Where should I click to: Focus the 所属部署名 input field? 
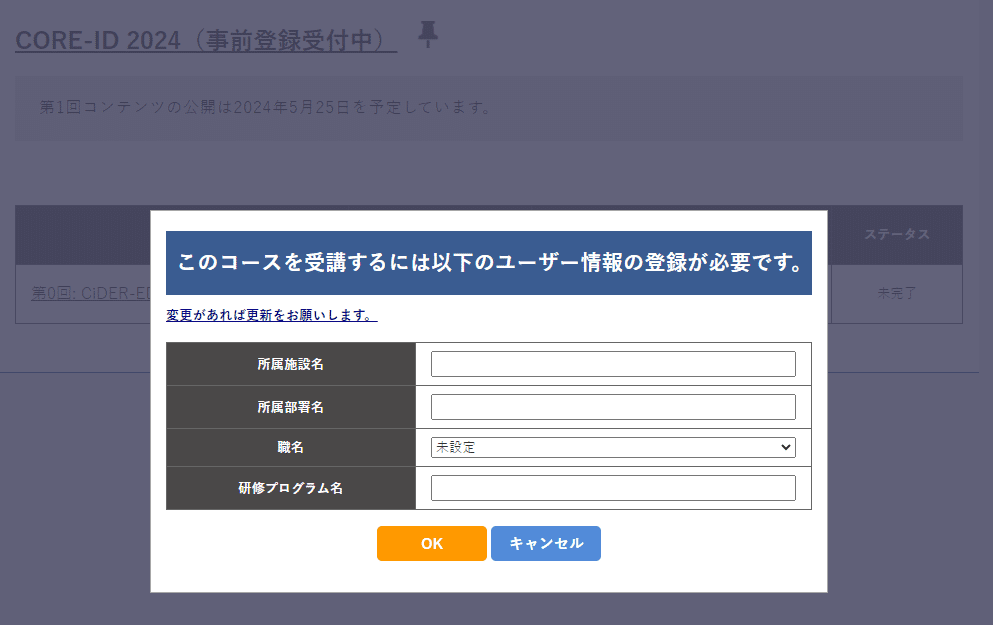point(613,407)
